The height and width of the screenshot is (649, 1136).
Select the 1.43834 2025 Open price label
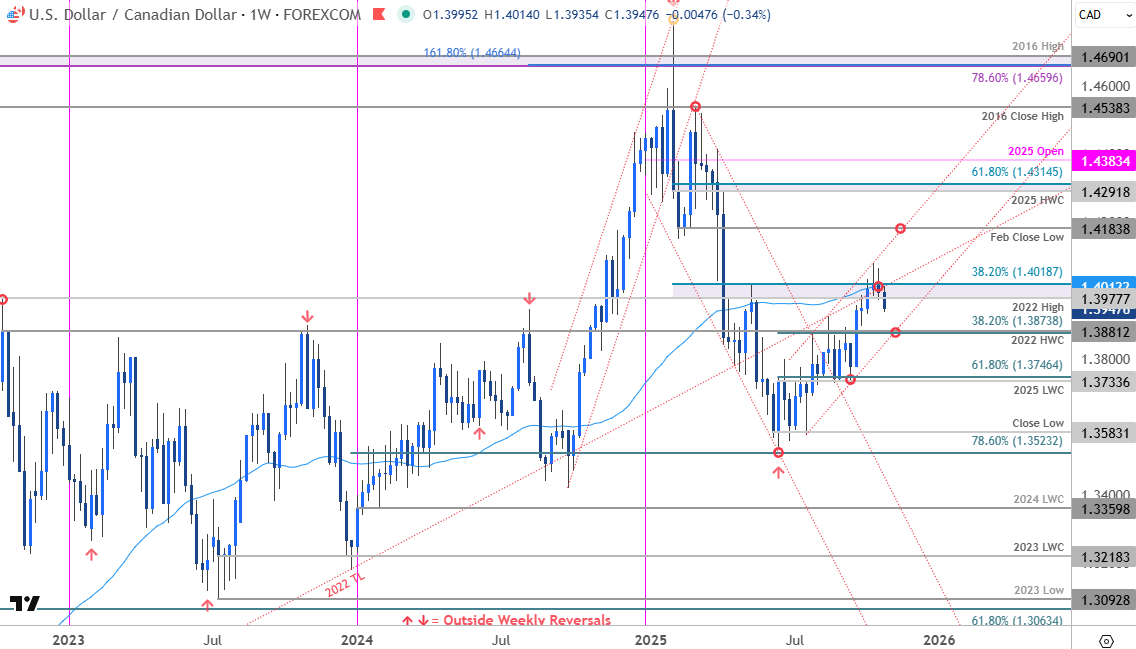click(1103, 160)
